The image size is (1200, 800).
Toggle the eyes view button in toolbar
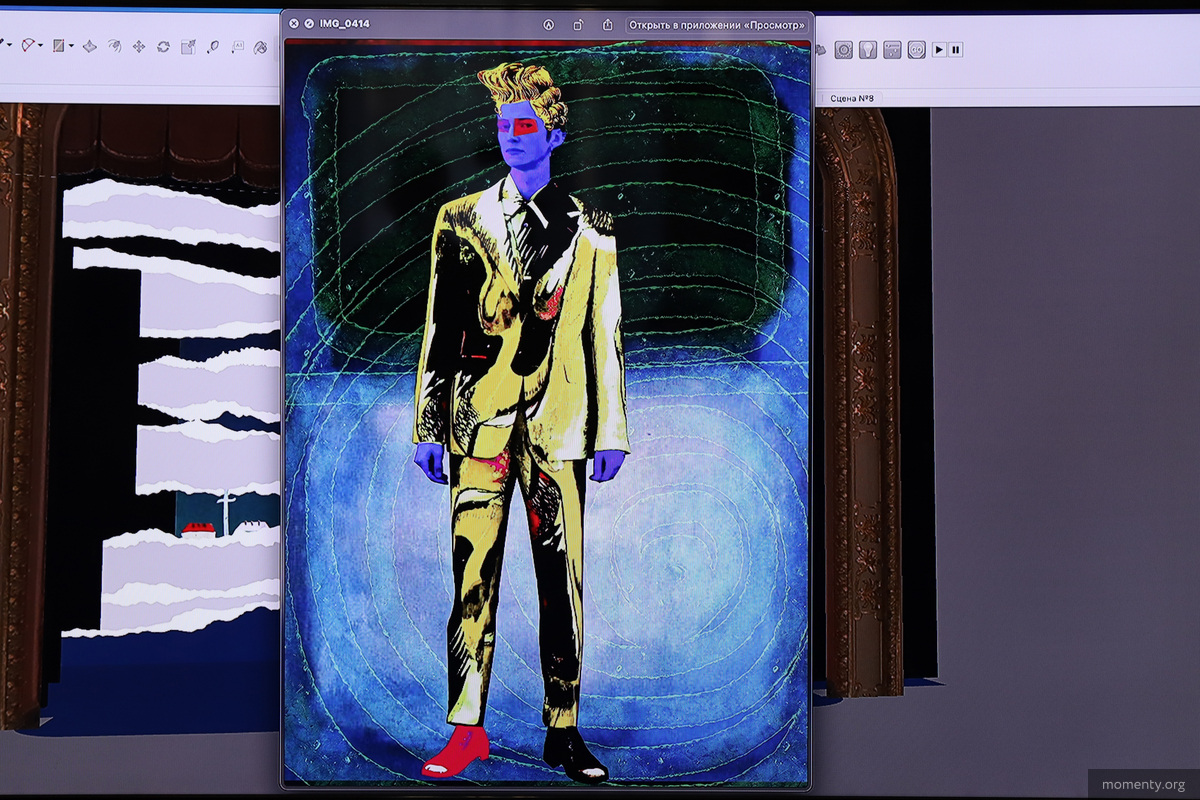coord(916,50)
